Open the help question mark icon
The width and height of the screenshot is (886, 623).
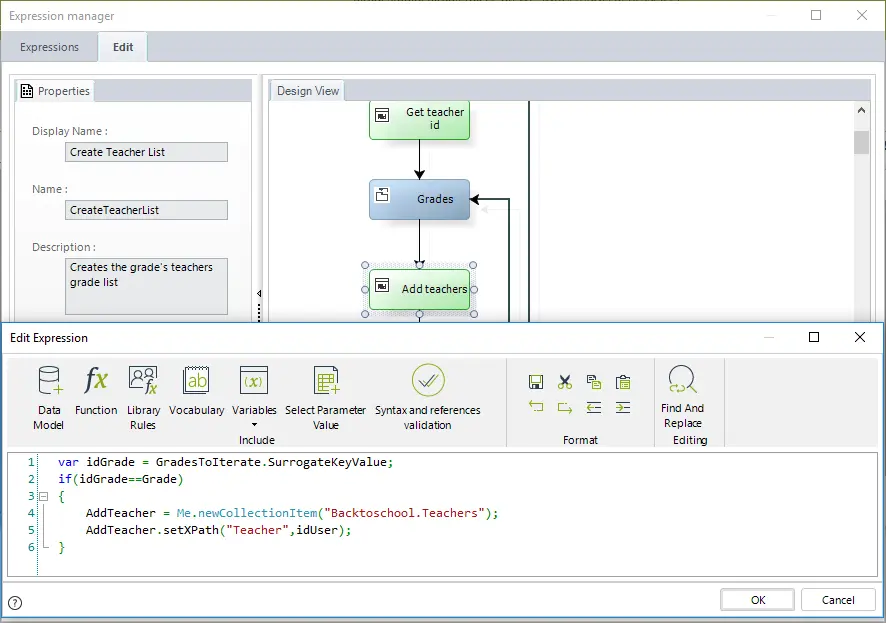pyautogui.click(x=15, y=603)
